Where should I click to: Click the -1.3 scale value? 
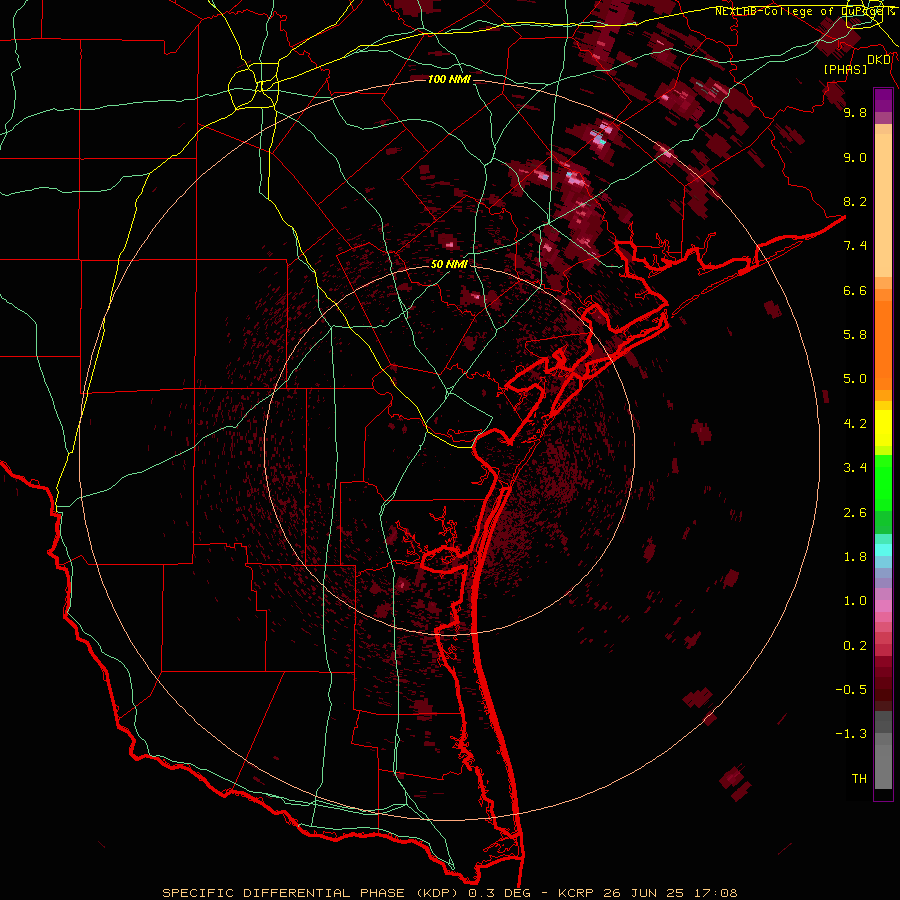click(851, 734)
